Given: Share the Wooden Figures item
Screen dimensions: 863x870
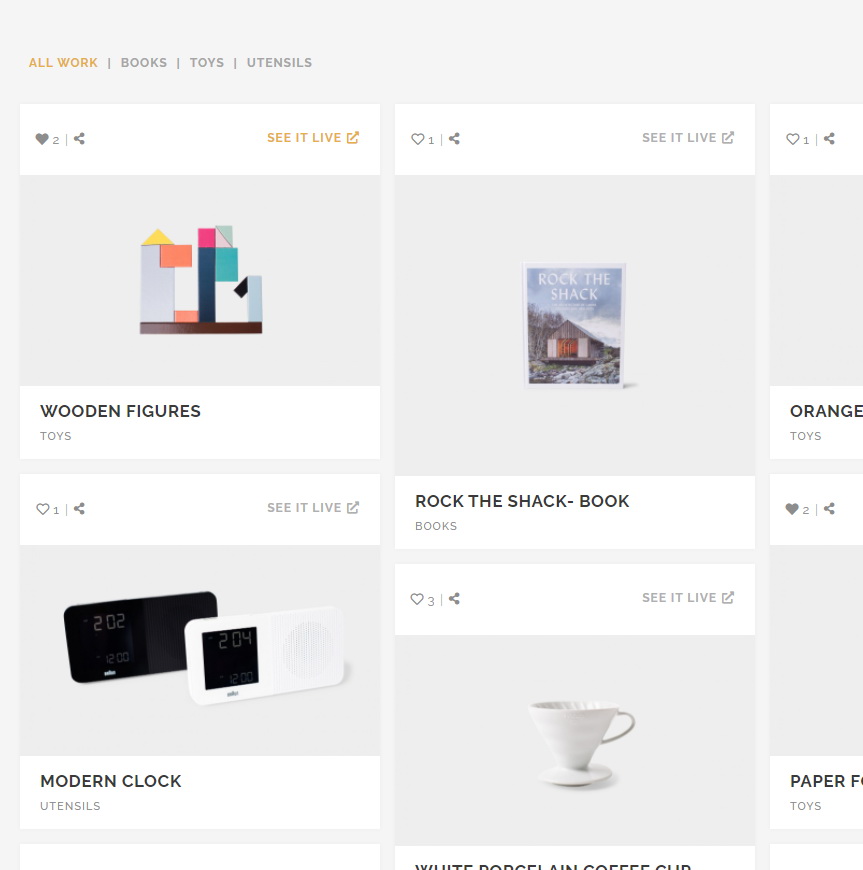Looking at the screenshot, I should click(79, 139).
